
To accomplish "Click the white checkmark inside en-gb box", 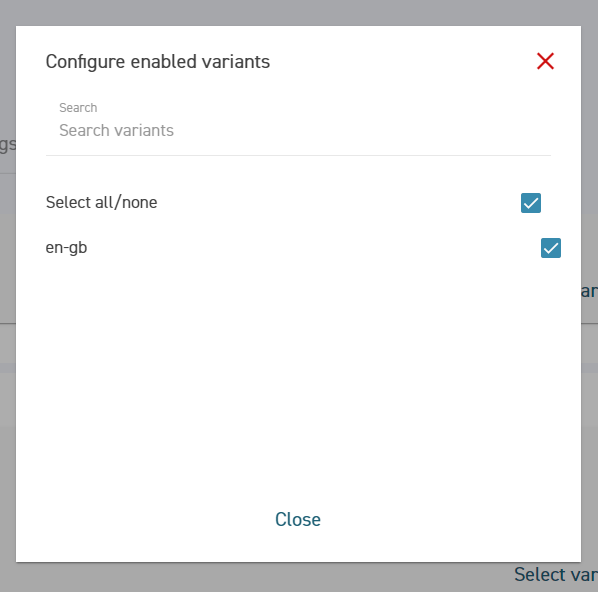I will 551,248.
